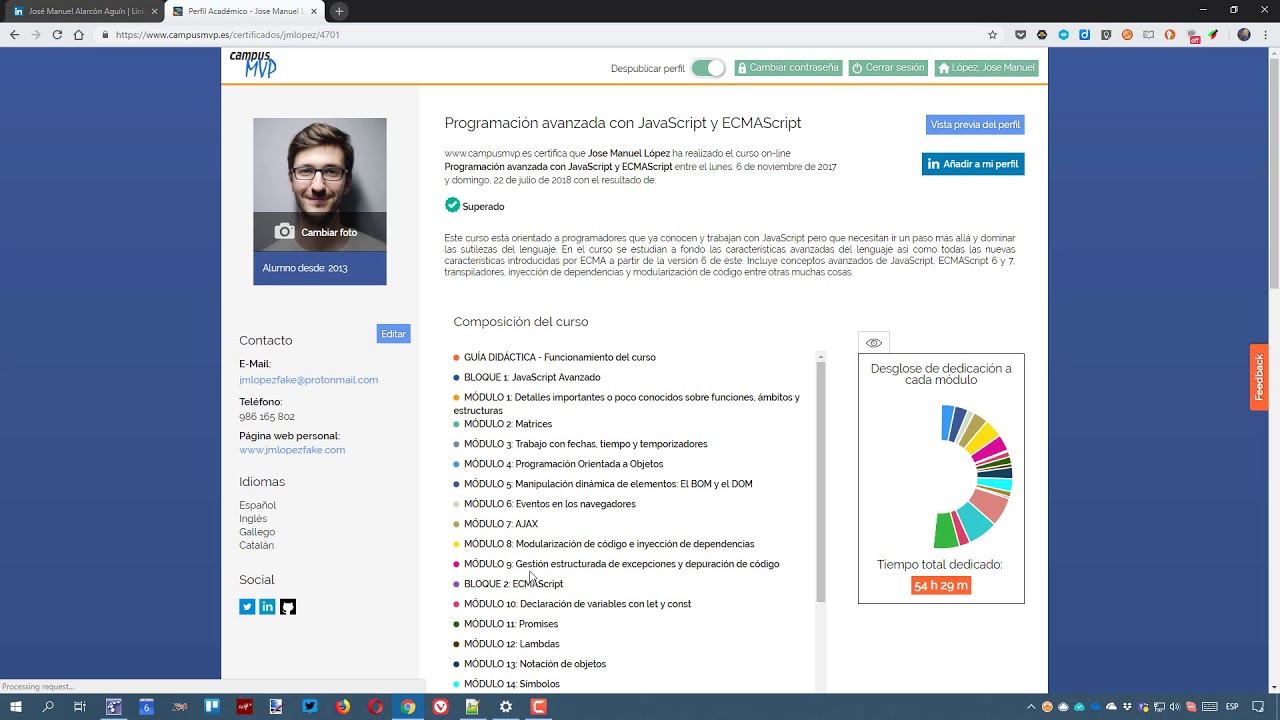
Task: Click Cambiar foto on the profile picture
Action: [x=329, y=232]
